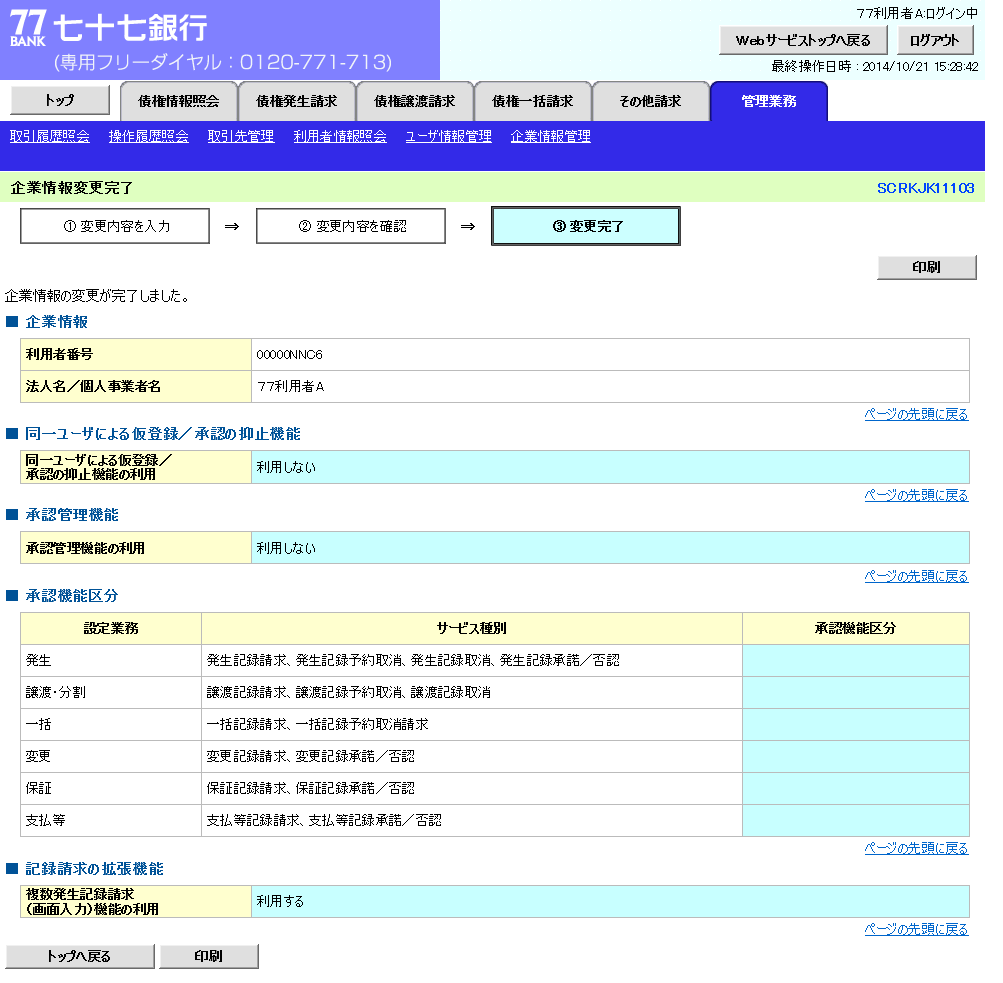The height and width of the screenshot is (983, 1003).
Task: Click the 記録請求の拡張機能 section heading
Action: (x=94, y=869)
